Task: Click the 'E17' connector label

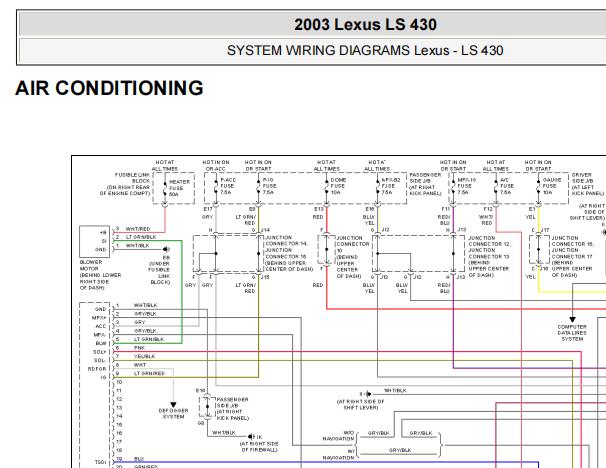Action: [208, 209]
